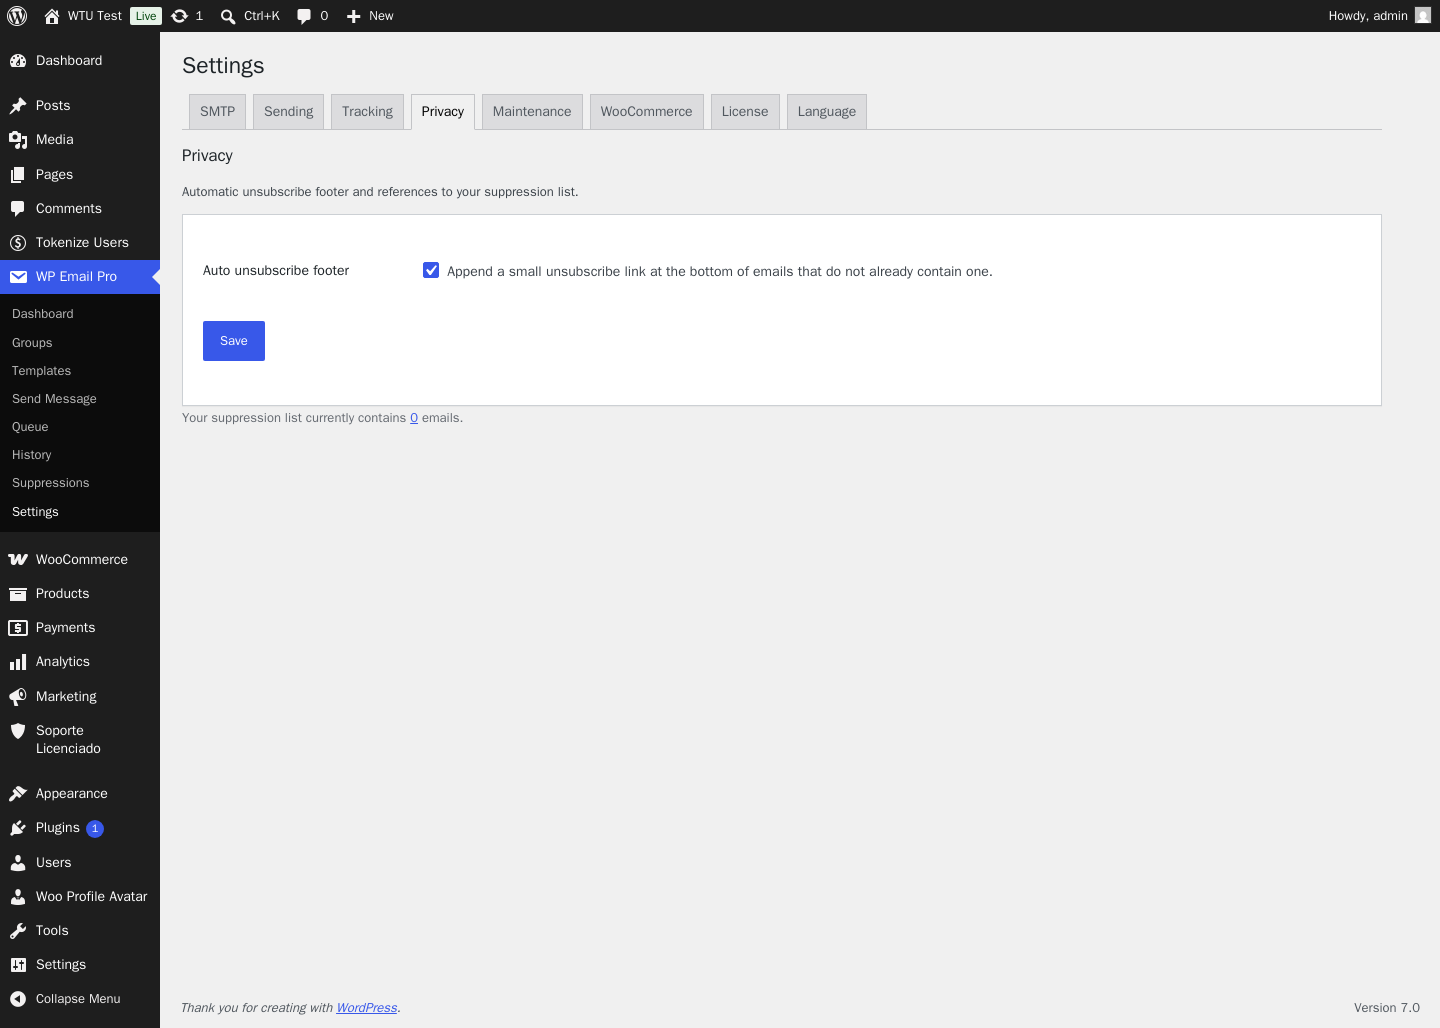Uncheck the Auto unsubscribe footer checkbox

click(x=431, y=270)
